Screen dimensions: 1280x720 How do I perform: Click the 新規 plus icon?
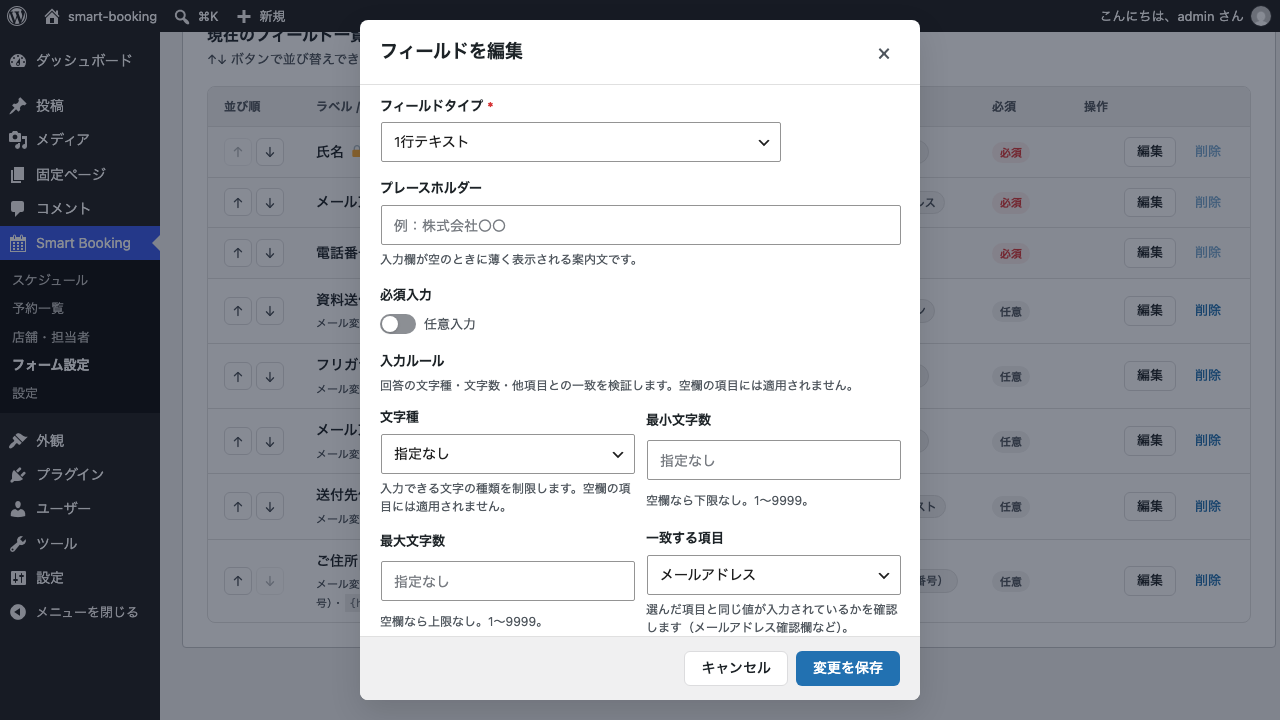click(243, 16)
